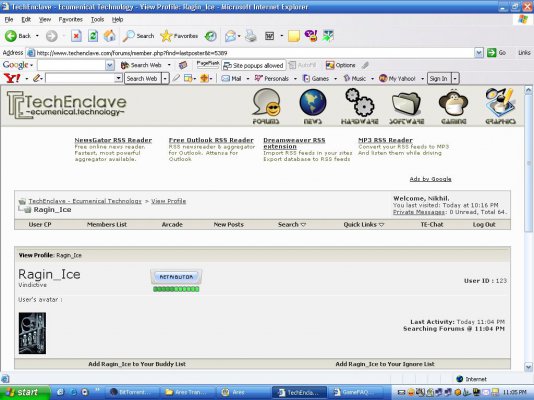Open the News globe icon
Image resolution: width=534 pixels, height=400 pixels.
(x=313, y=106)
